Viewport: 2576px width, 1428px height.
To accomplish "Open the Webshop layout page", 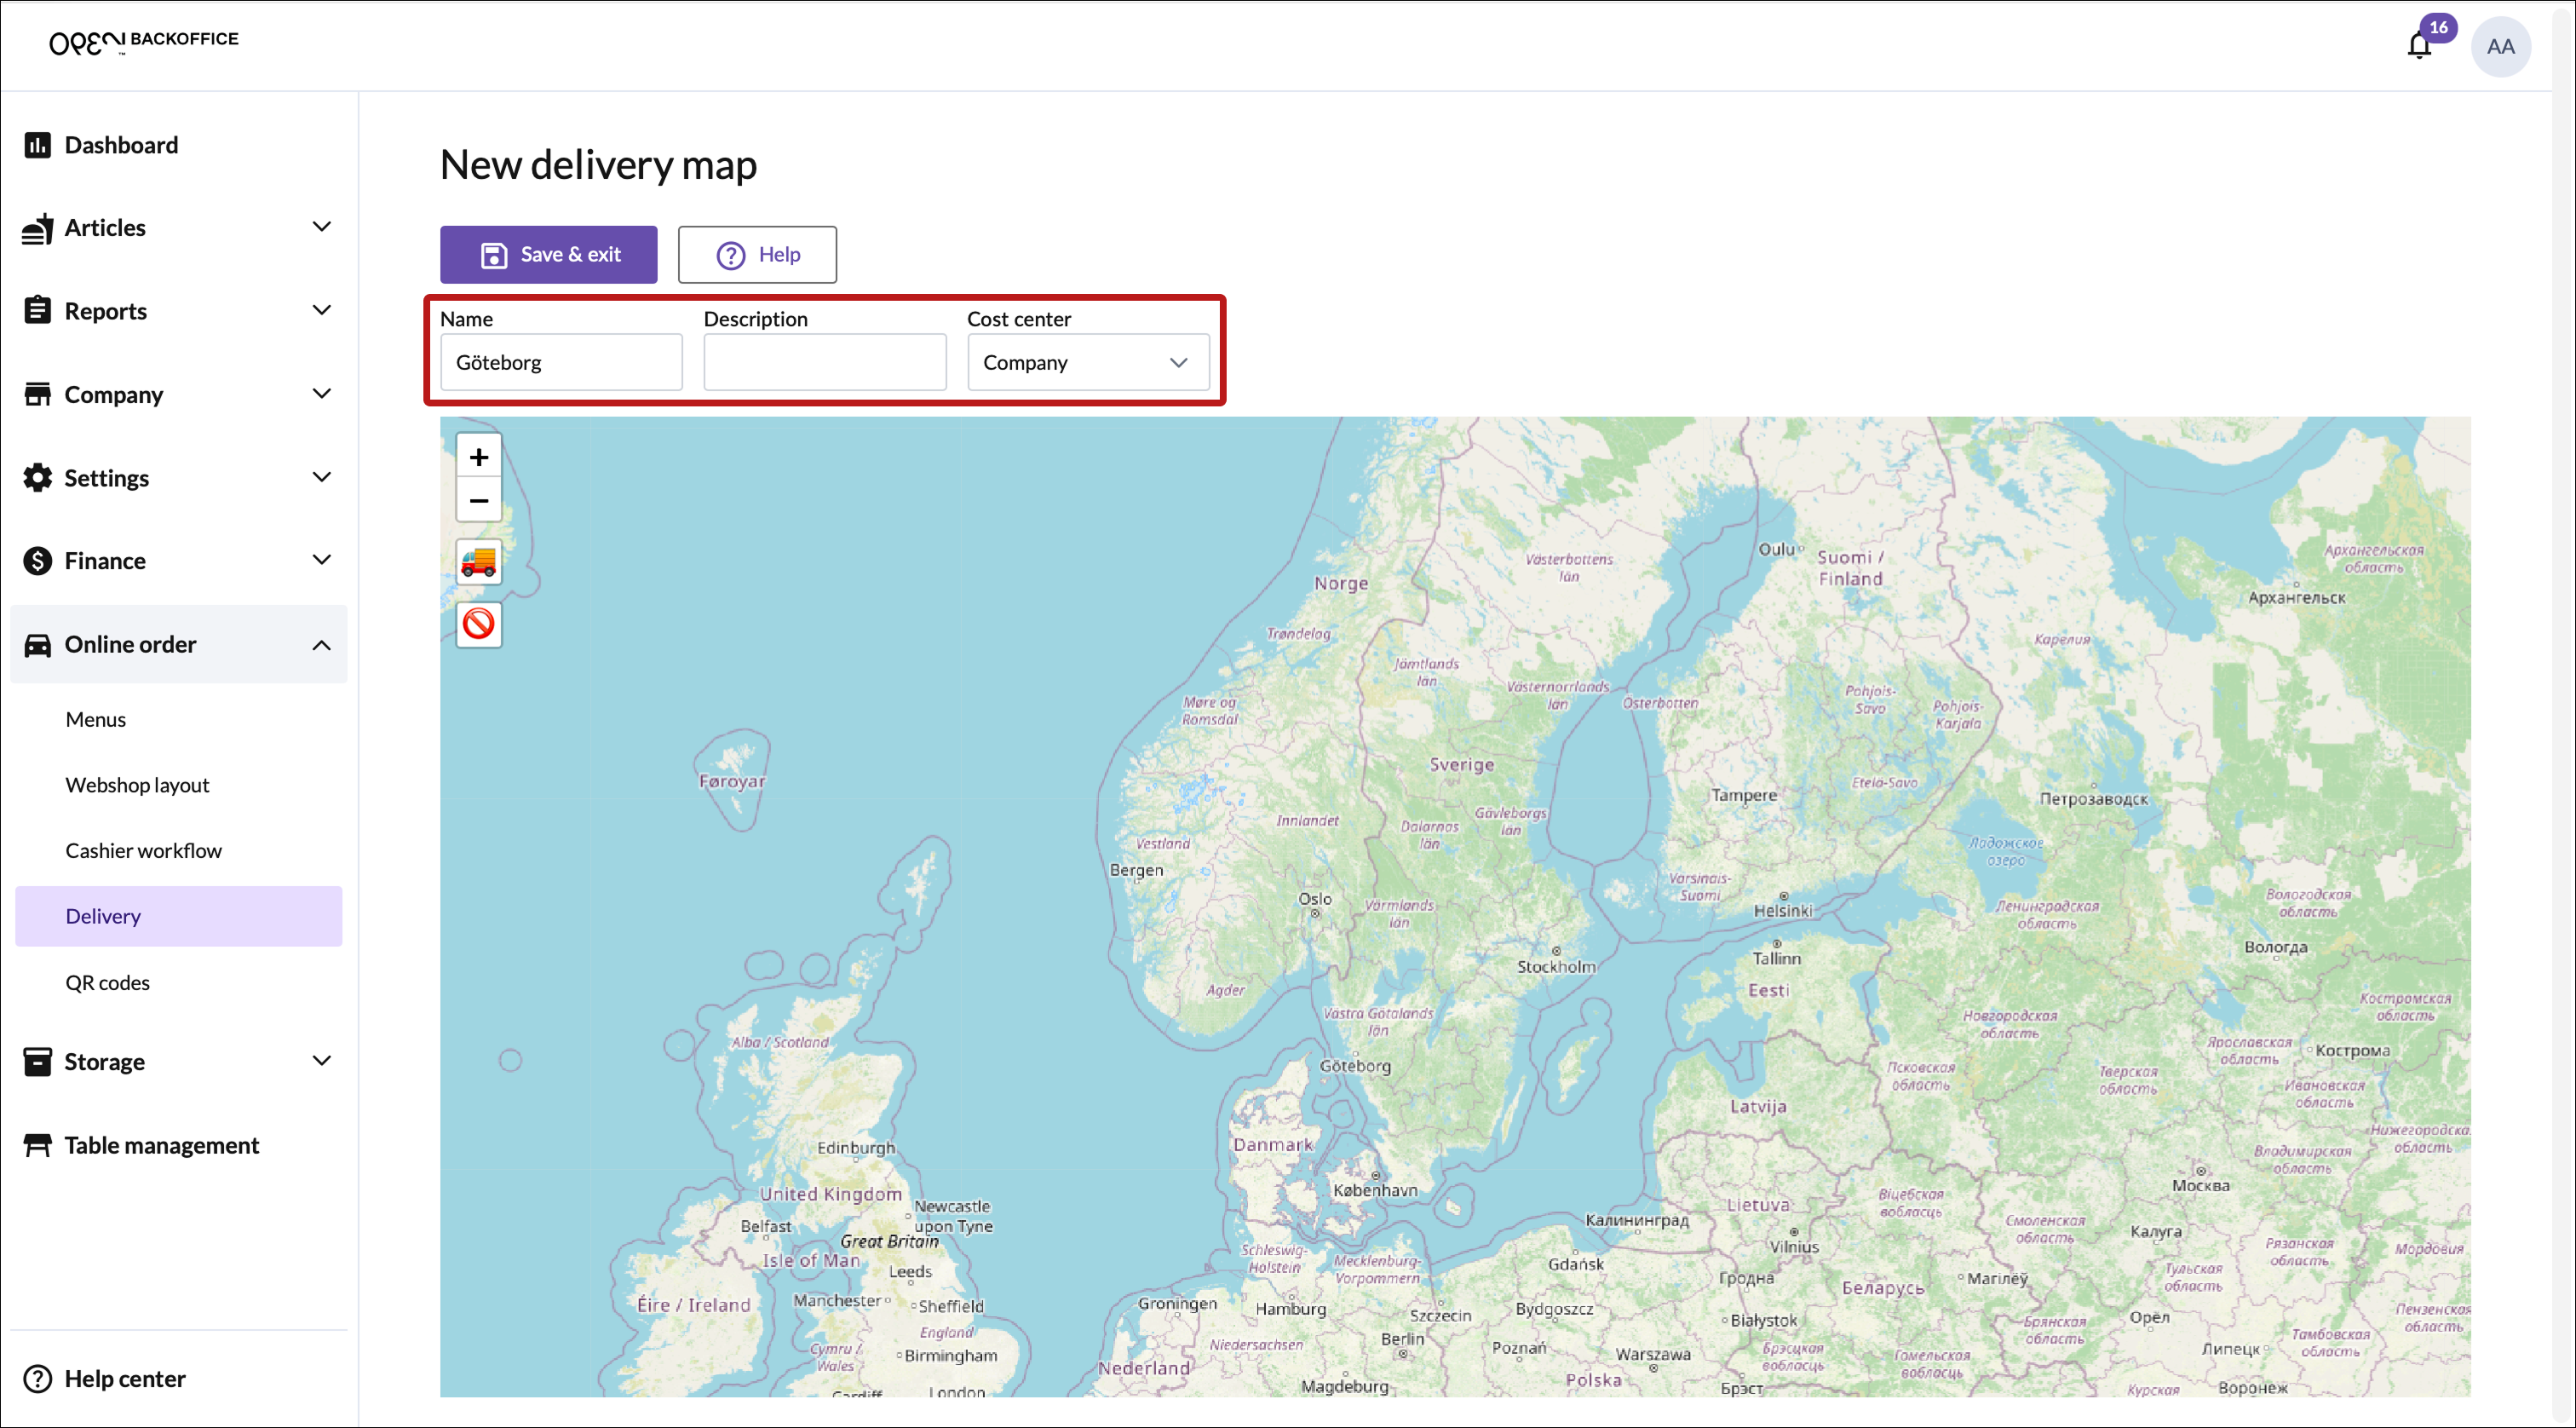I will pos(137,785).
